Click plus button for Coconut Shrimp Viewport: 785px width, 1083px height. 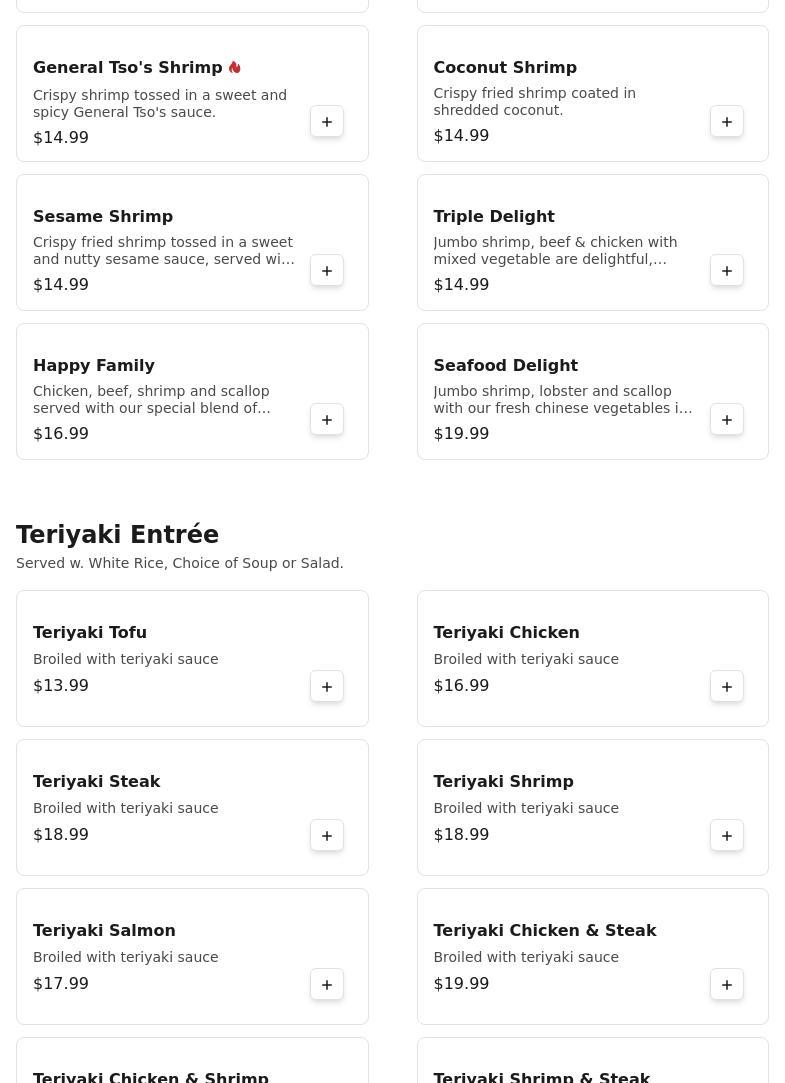(727, 122)
